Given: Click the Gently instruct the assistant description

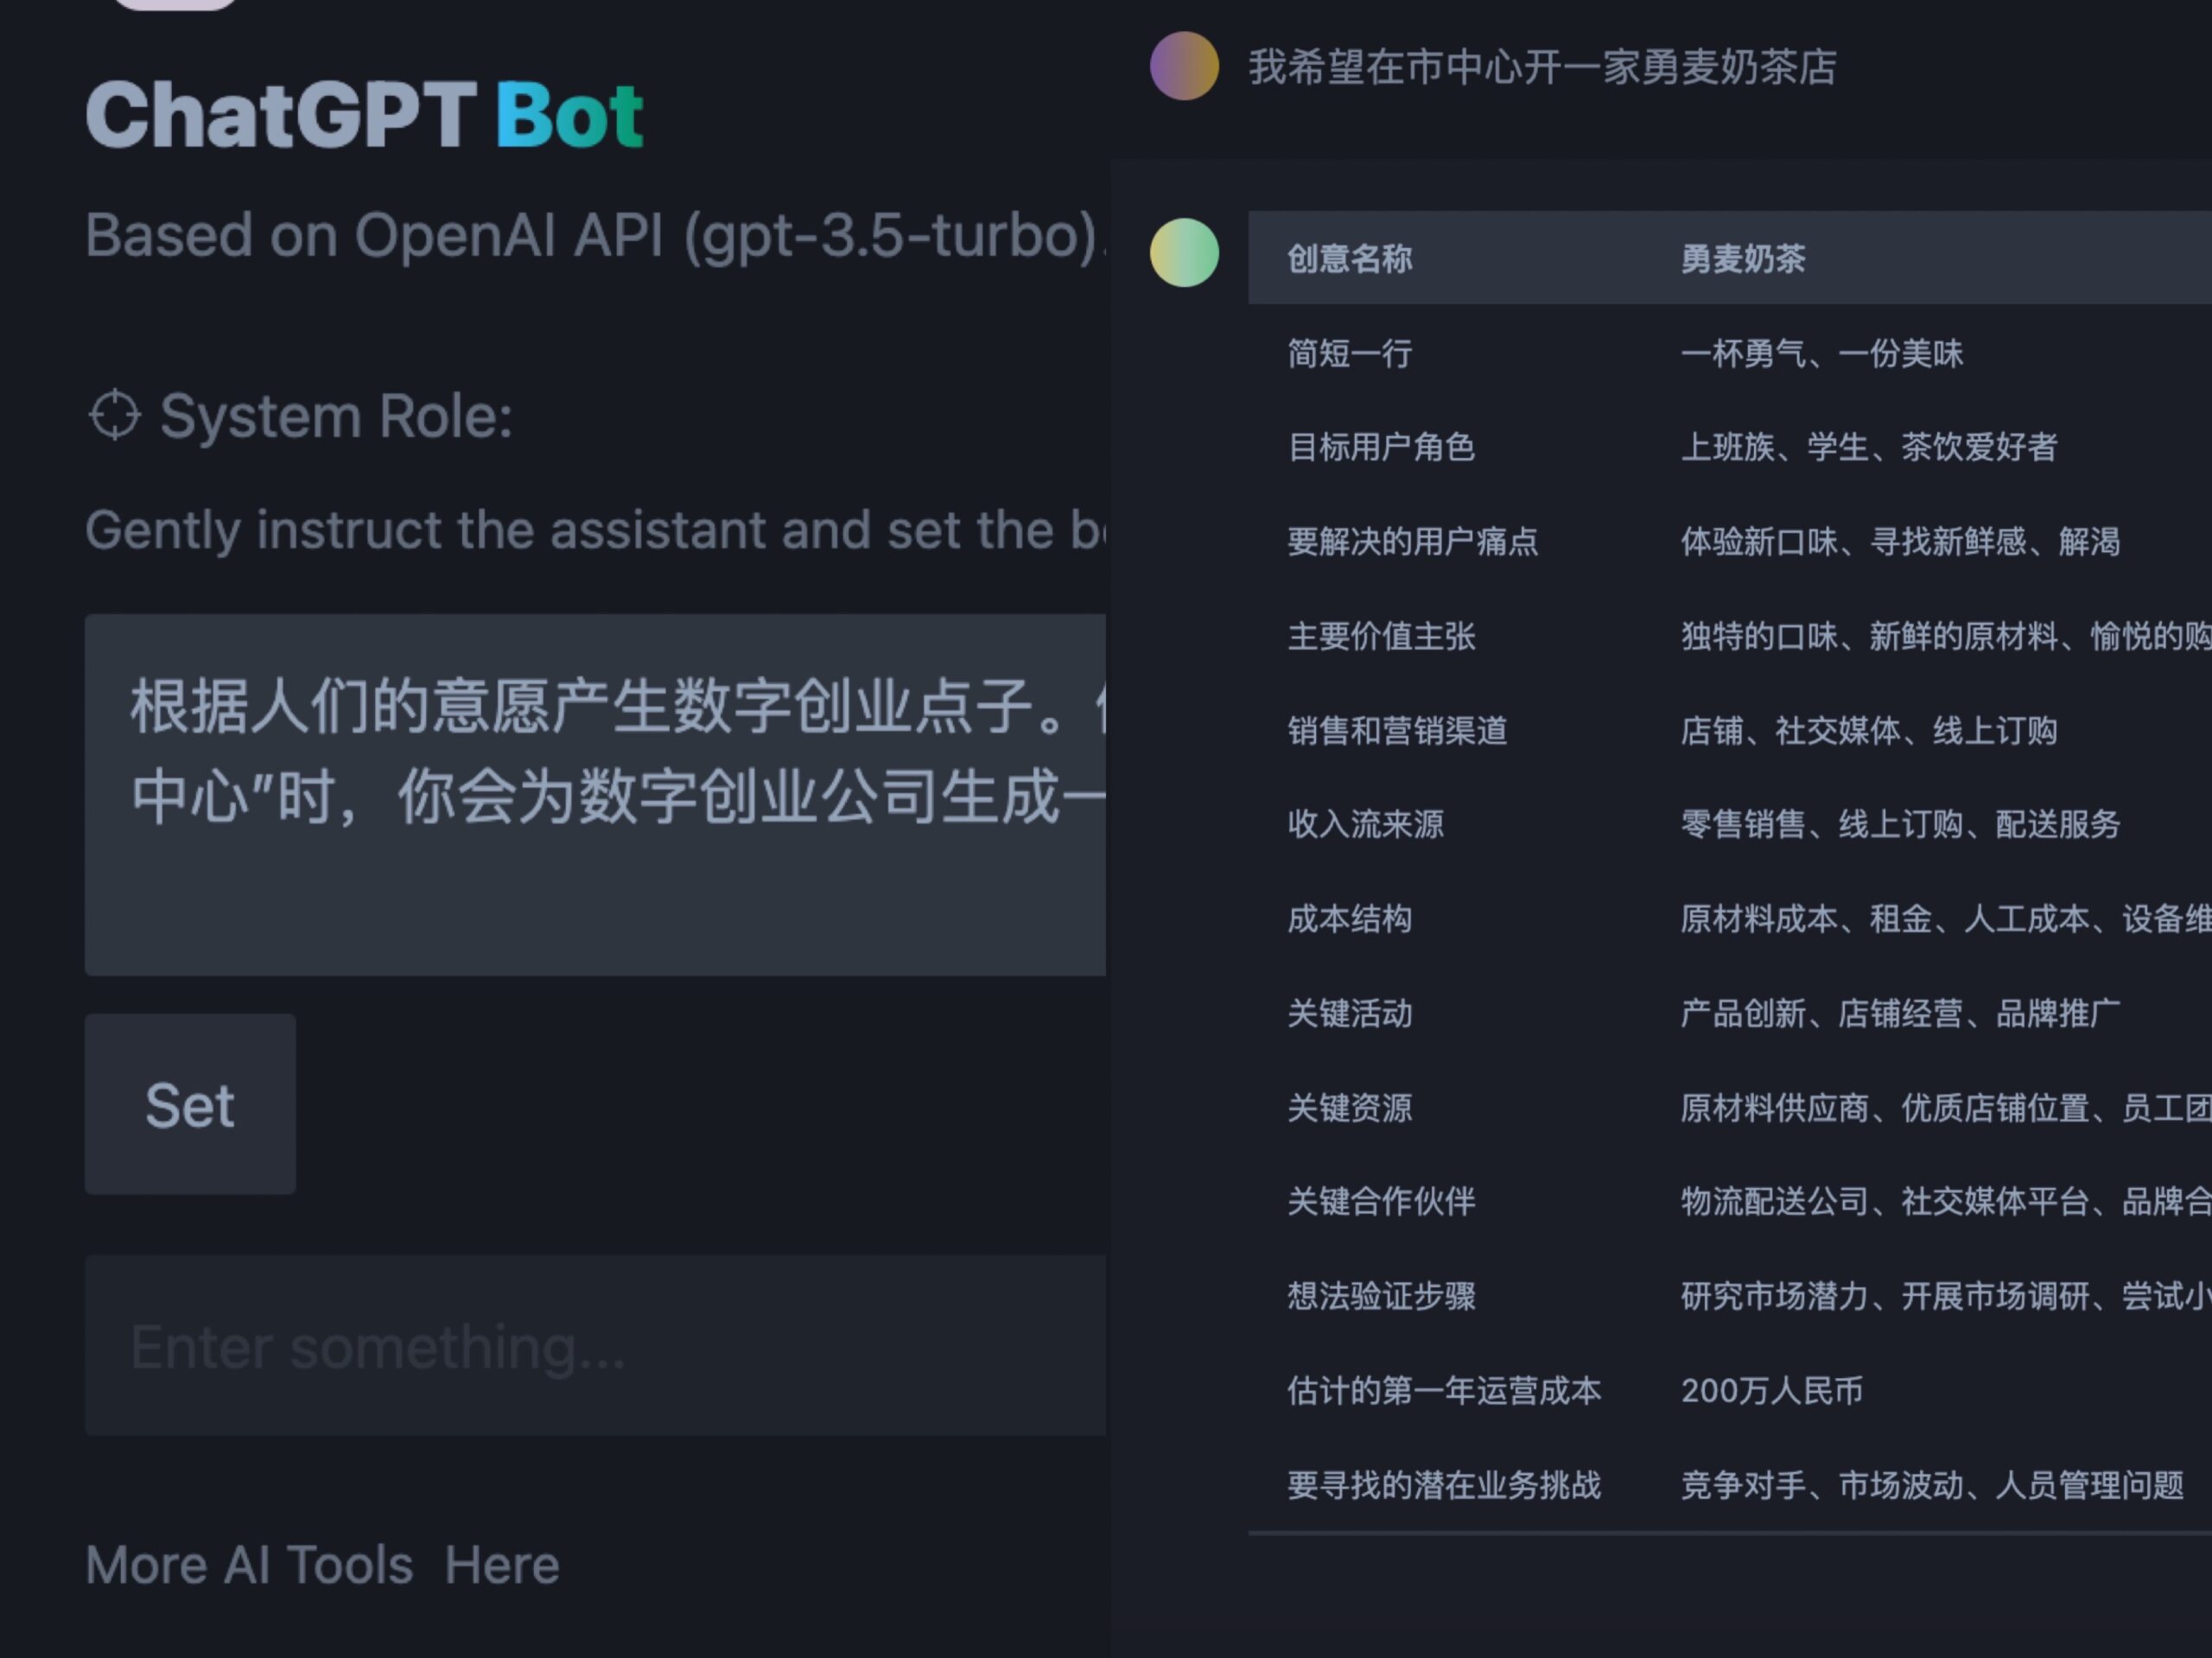Looking at the screenshot, I should (x=596, y=530).
